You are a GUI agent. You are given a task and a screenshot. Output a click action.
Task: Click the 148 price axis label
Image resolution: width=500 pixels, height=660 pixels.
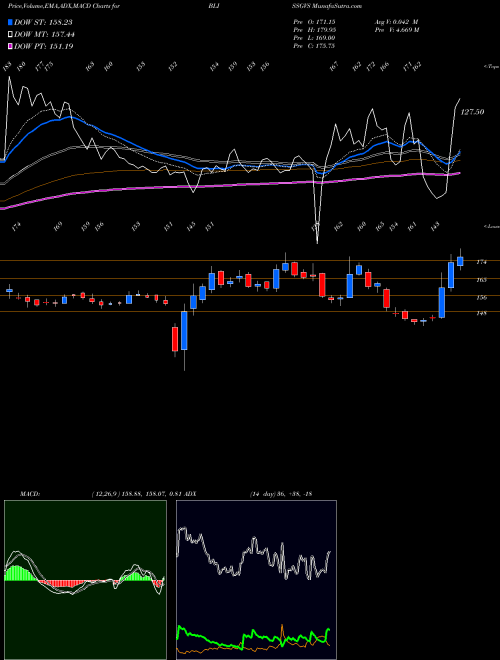481,313
